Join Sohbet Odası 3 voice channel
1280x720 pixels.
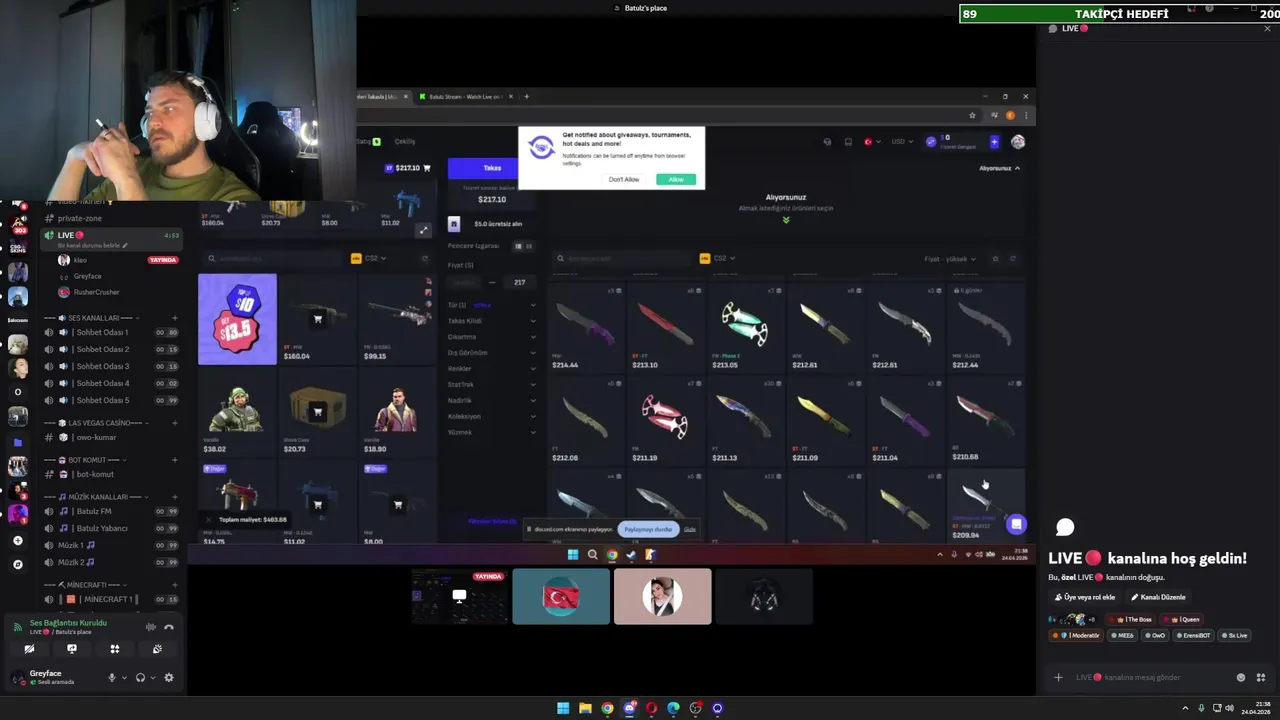point(111,366)
